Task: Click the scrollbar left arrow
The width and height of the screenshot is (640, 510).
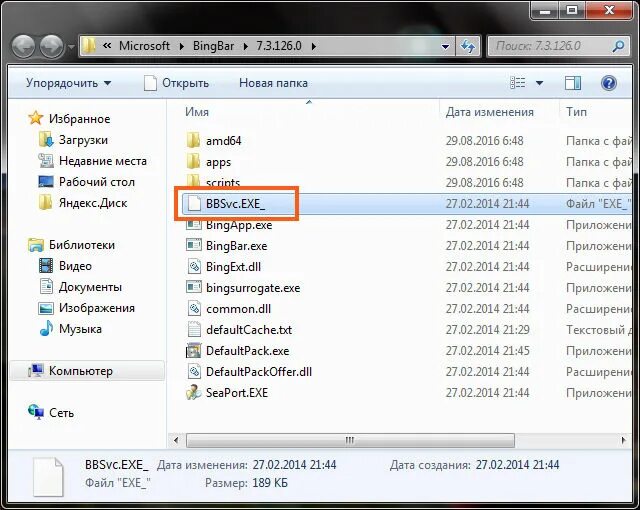Action: pyautogui.click(x=176, y=440)
